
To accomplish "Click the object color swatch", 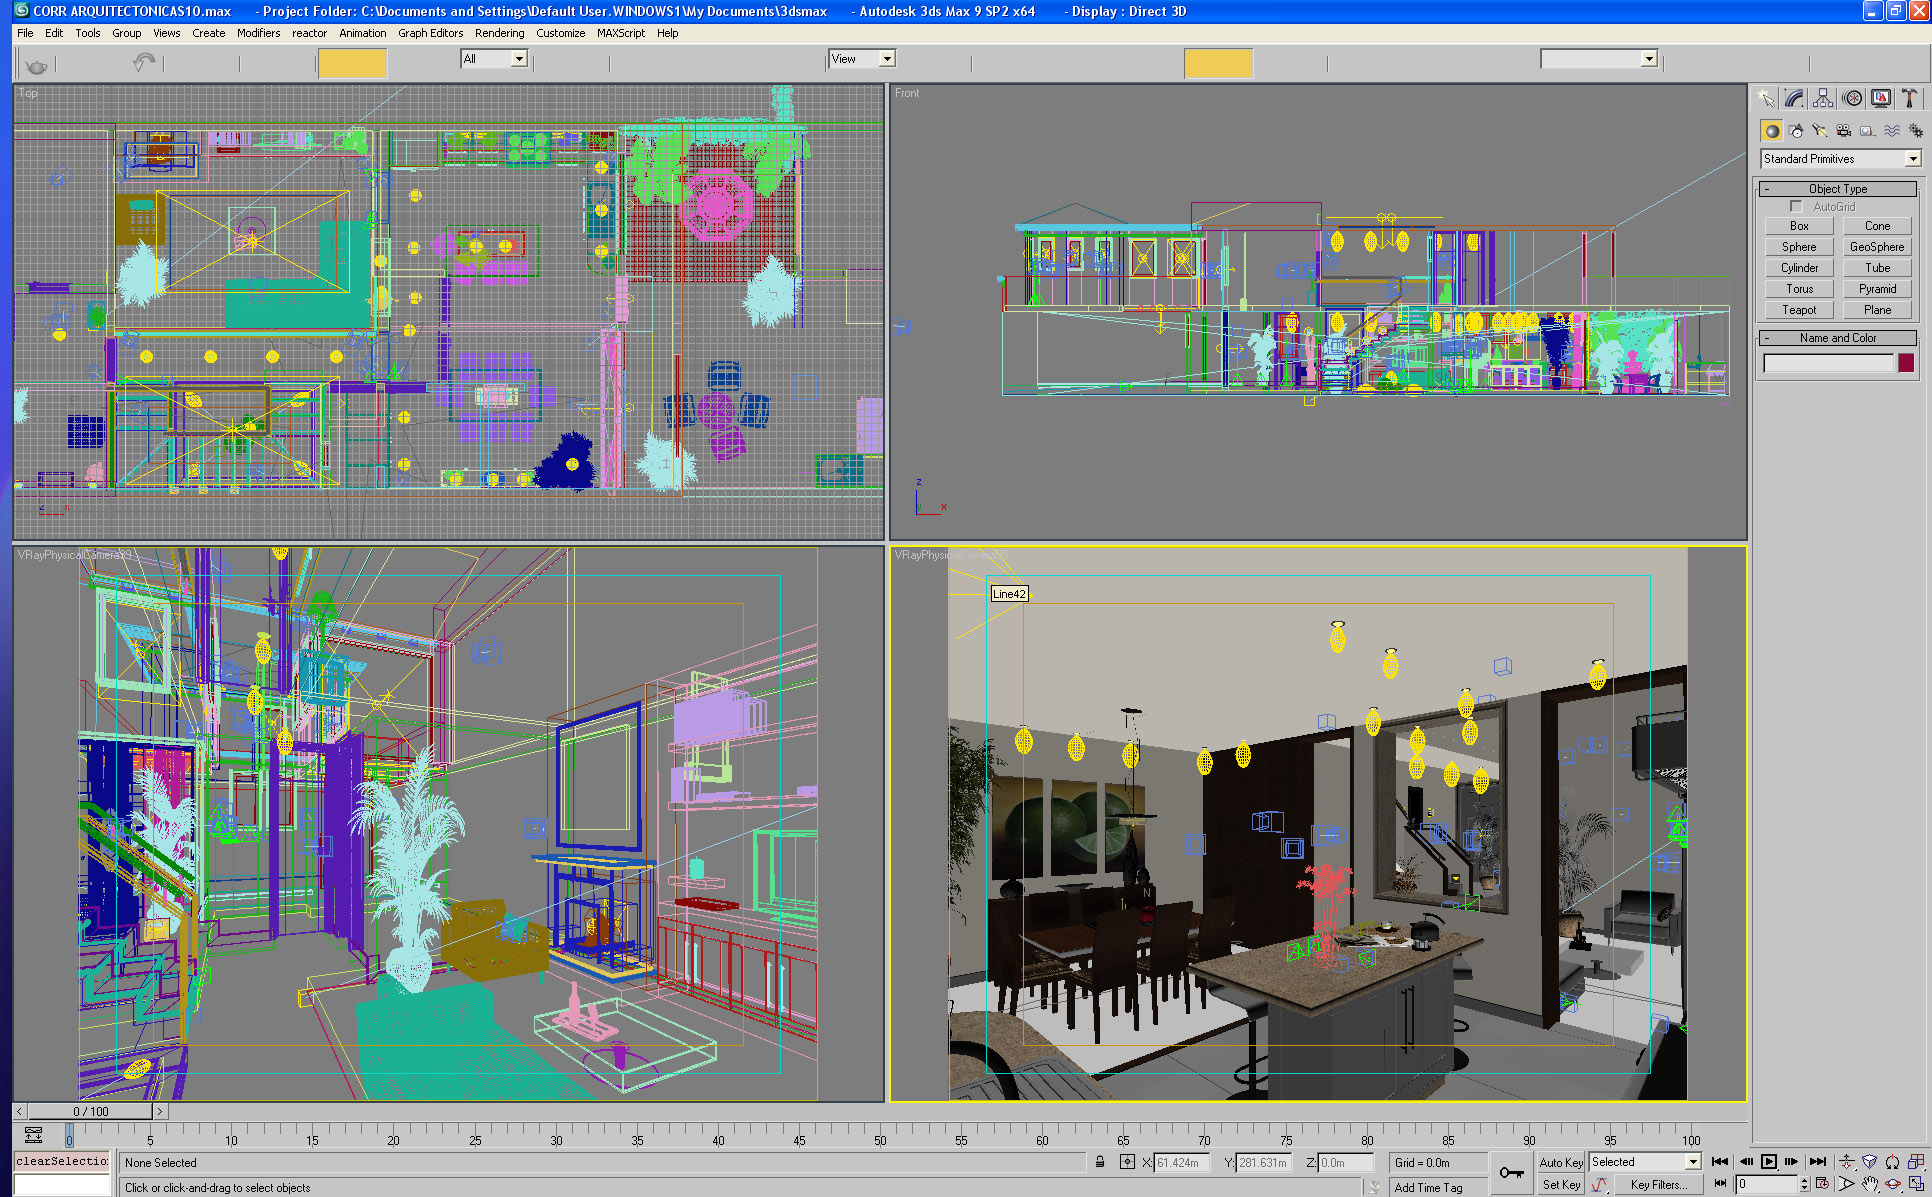I will [x=1906, y=363].
